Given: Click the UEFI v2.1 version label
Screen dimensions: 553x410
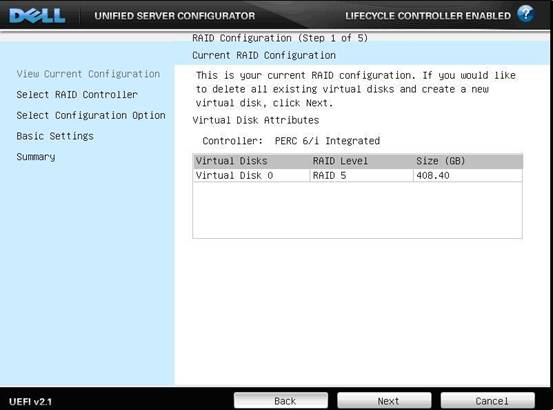Looking at the screenshot, I should (x=30, y=402).
